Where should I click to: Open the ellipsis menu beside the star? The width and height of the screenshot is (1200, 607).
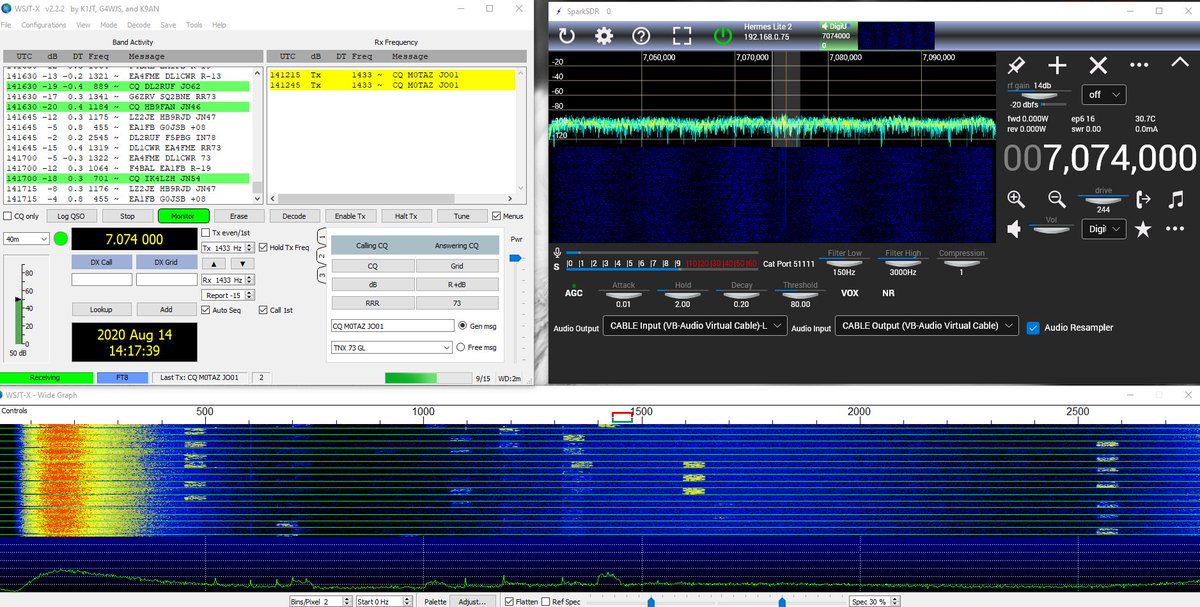point(1176,230)
